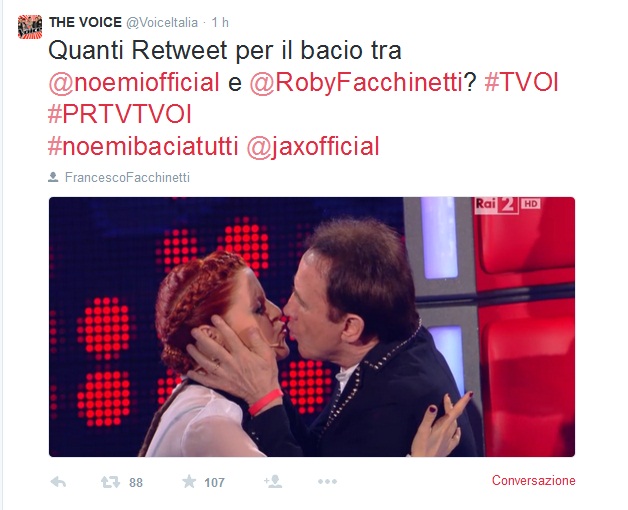Favorite the tweet with star icon

pos(189,481)
